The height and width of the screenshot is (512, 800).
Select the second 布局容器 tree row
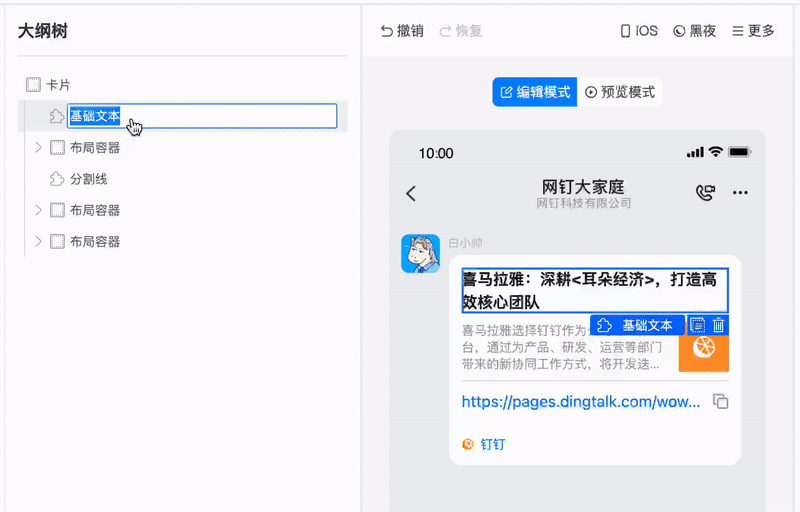pyautogui.click(x=183, y=210)
